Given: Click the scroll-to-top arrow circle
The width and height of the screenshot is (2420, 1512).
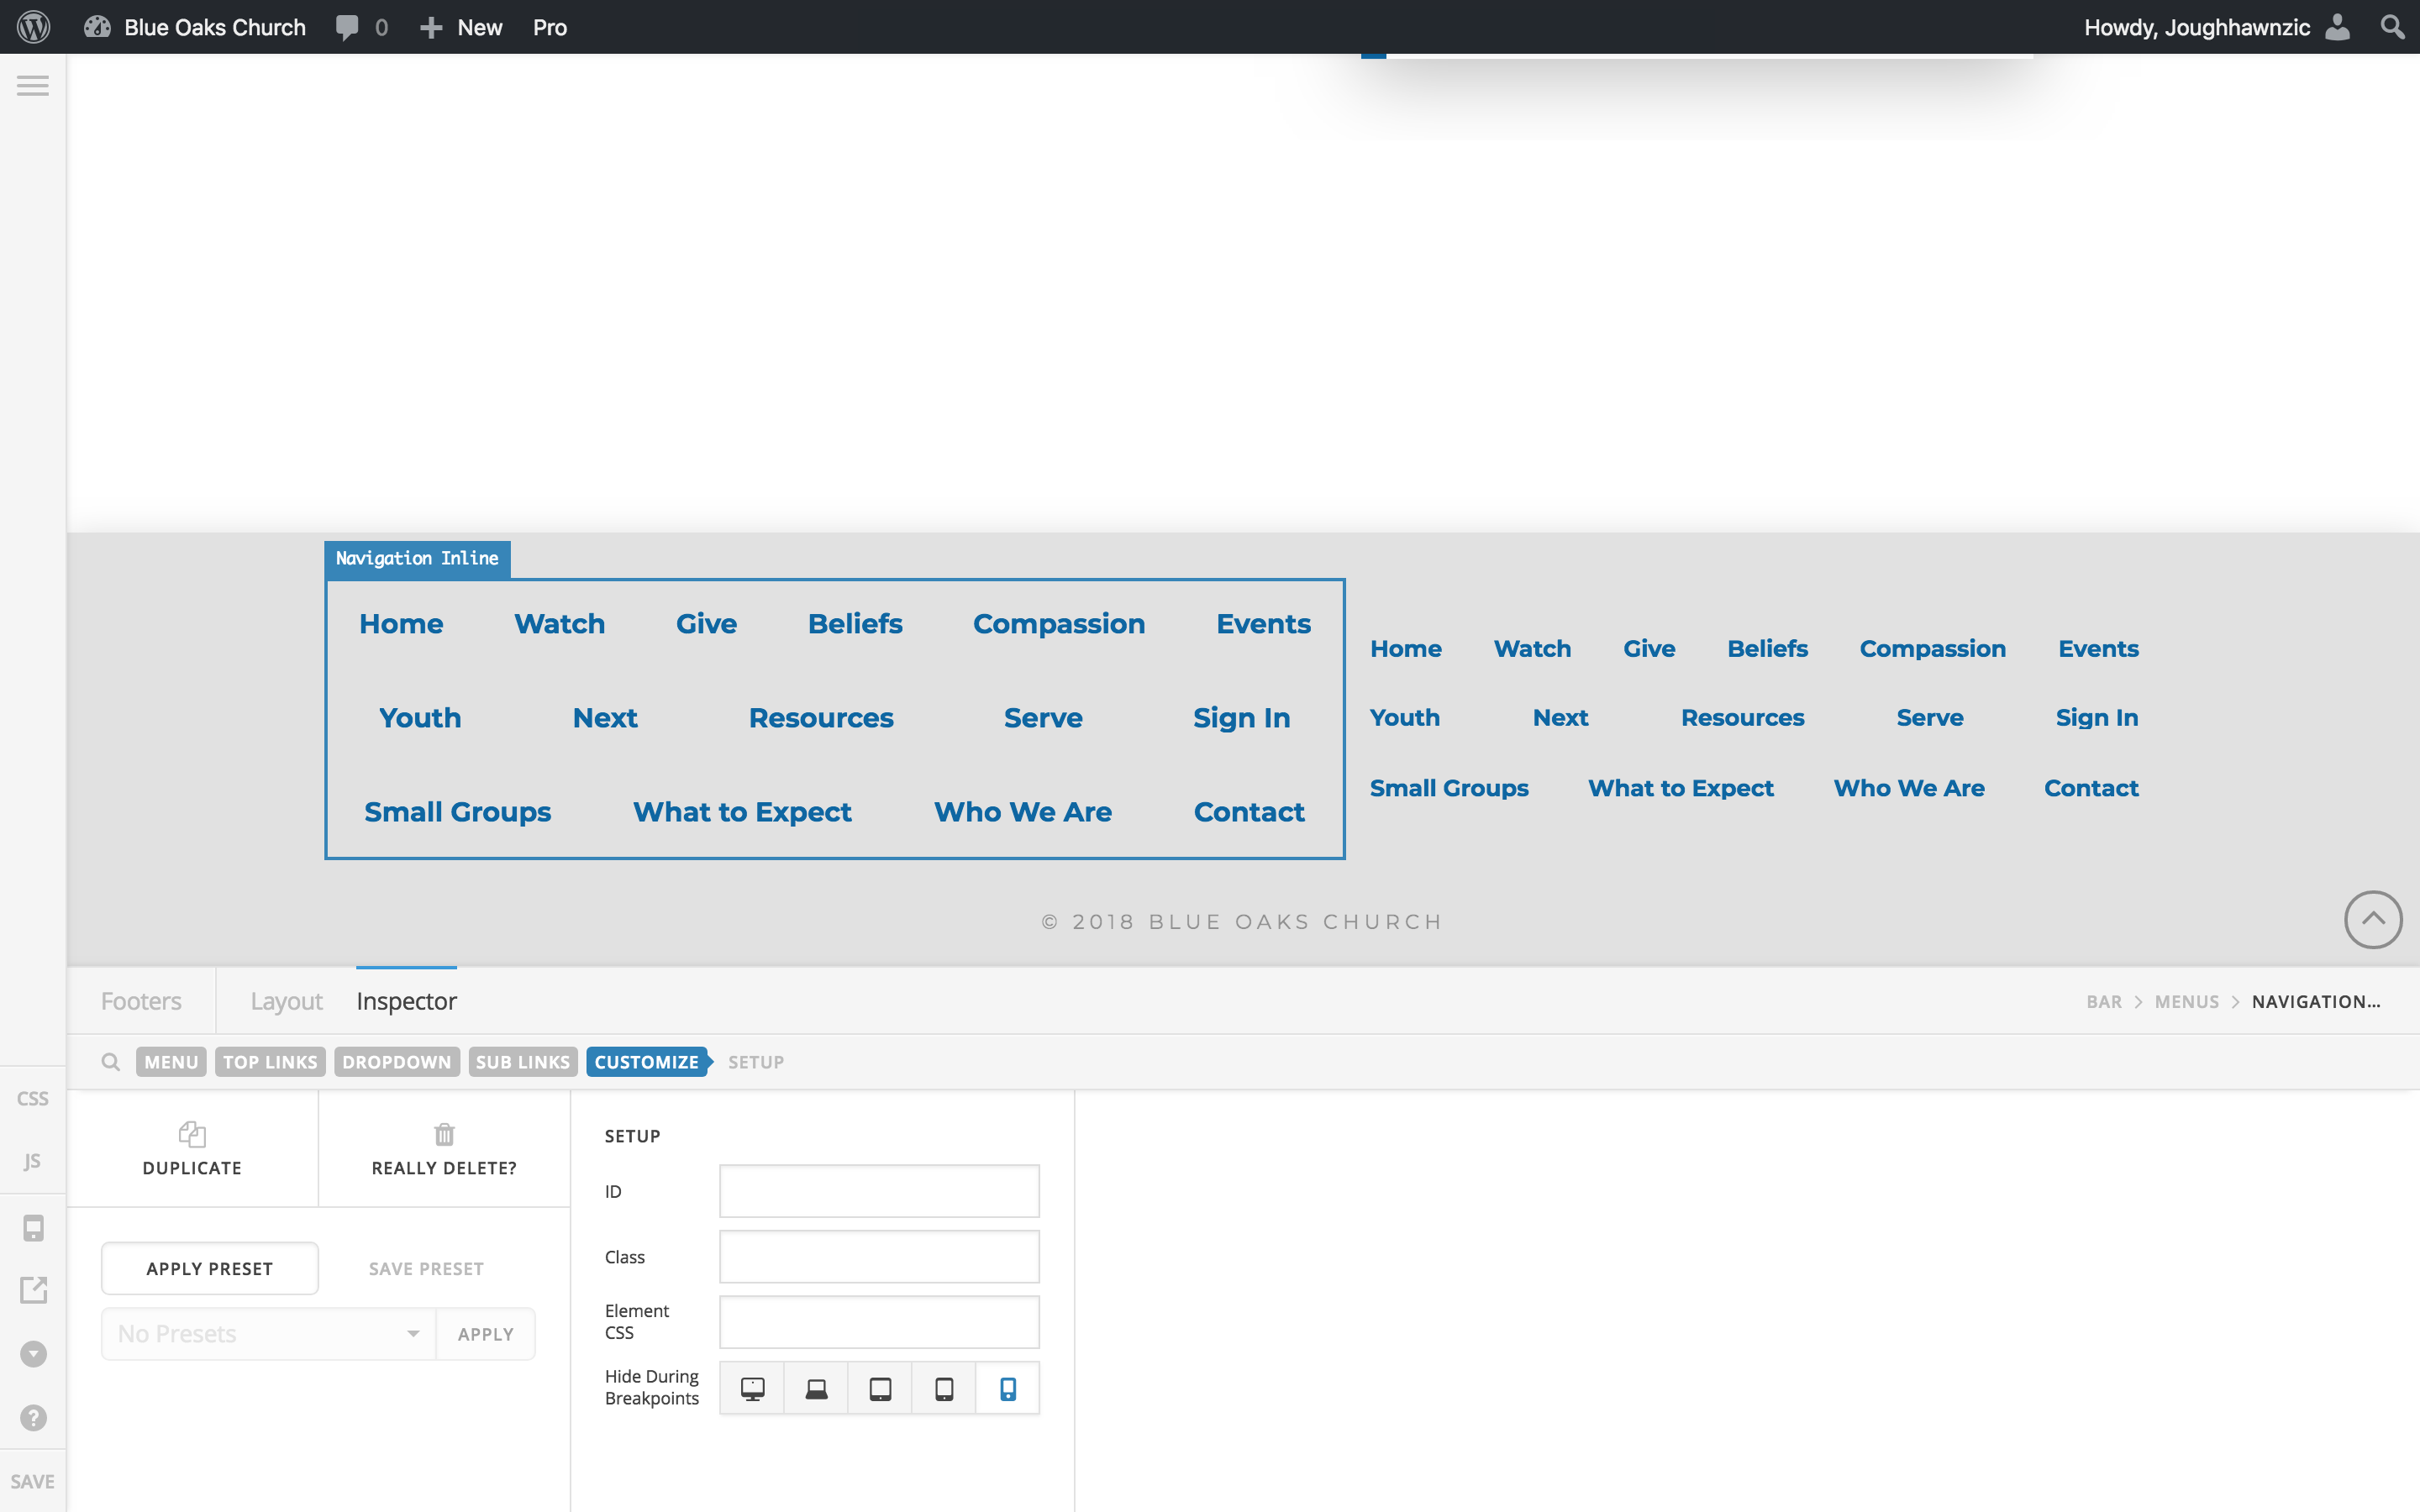Looking at the screenshot, I should point(2372,919).
